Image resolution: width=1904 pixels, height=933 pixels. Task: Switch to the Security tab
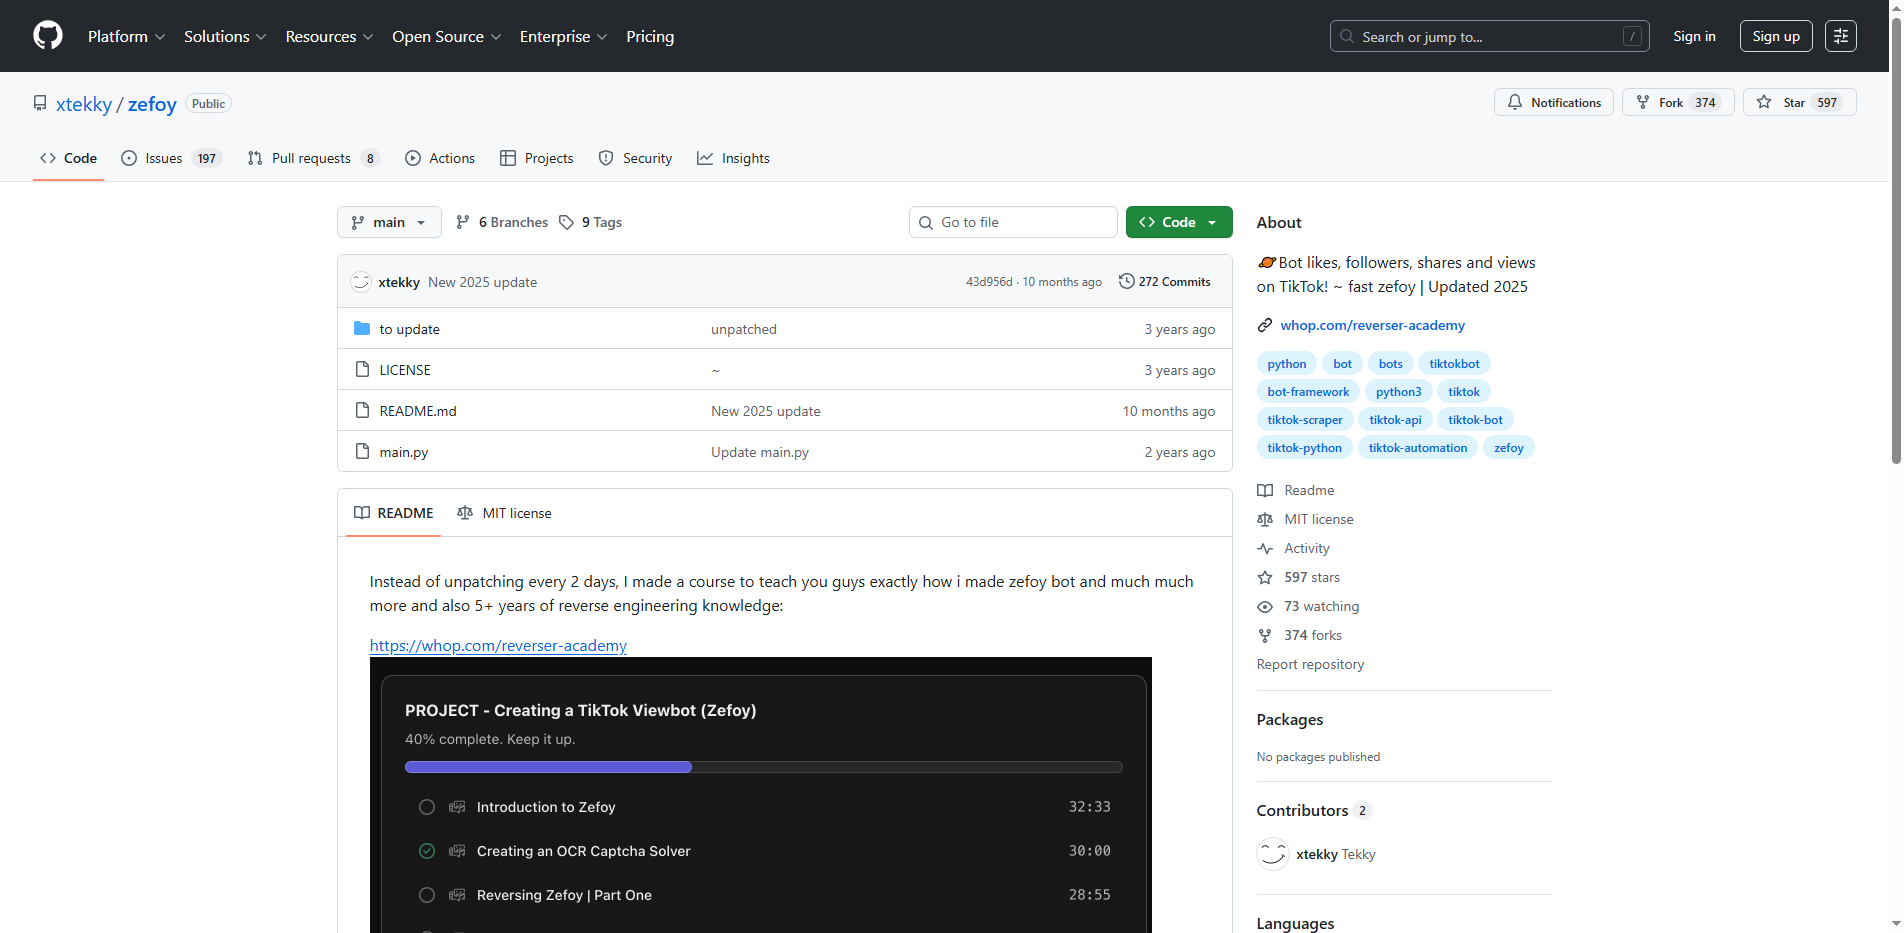click(x=635, y=158)
